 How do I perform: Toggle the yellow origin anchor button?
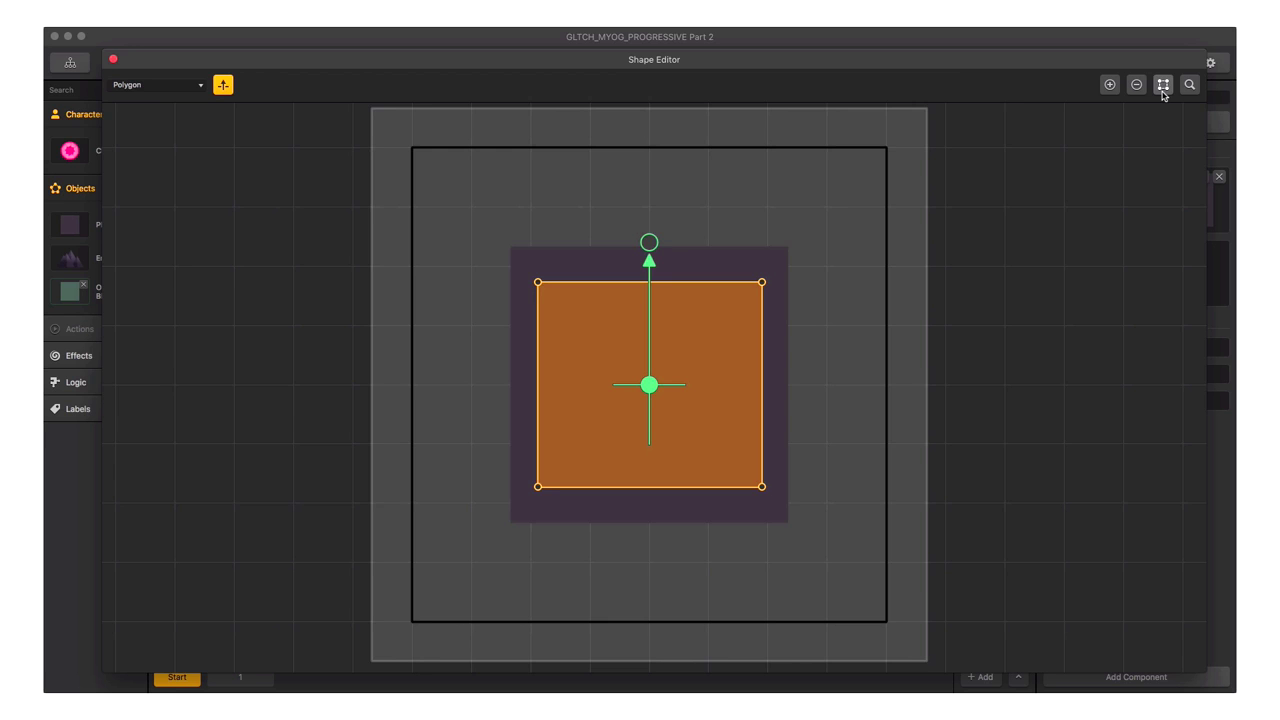click(223, 85)
